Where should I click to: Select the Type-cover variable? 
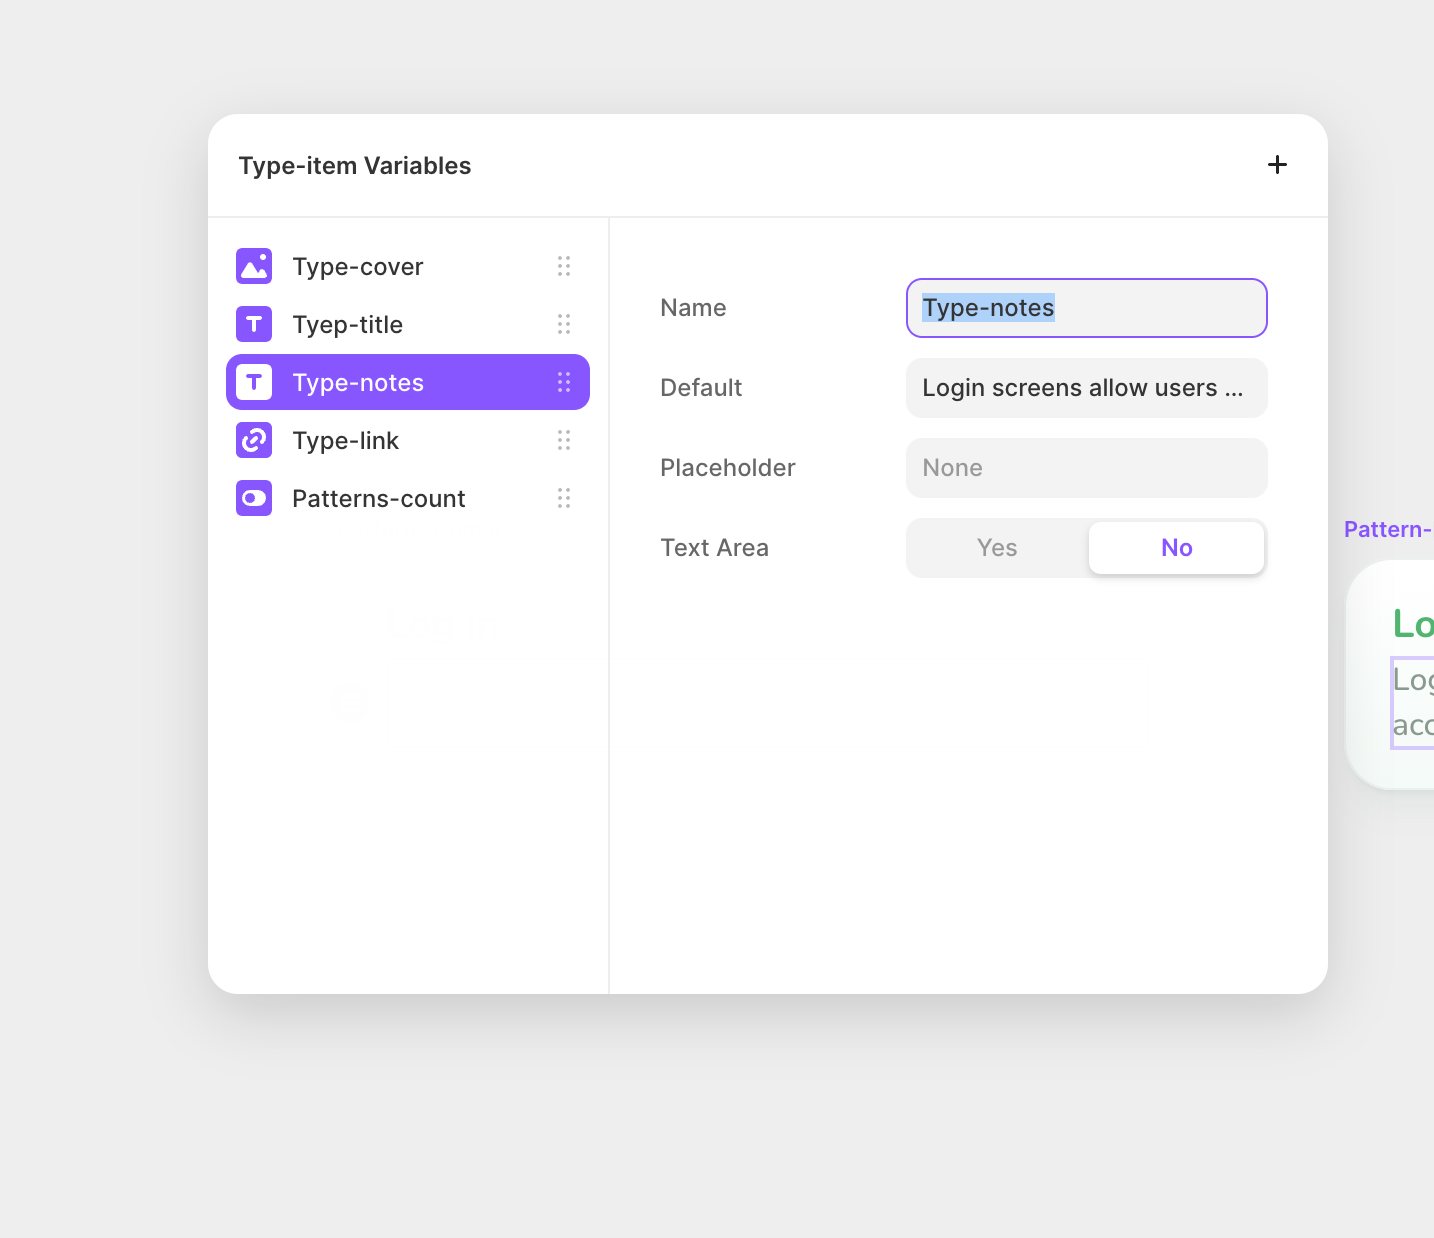[x=408, y=266]
